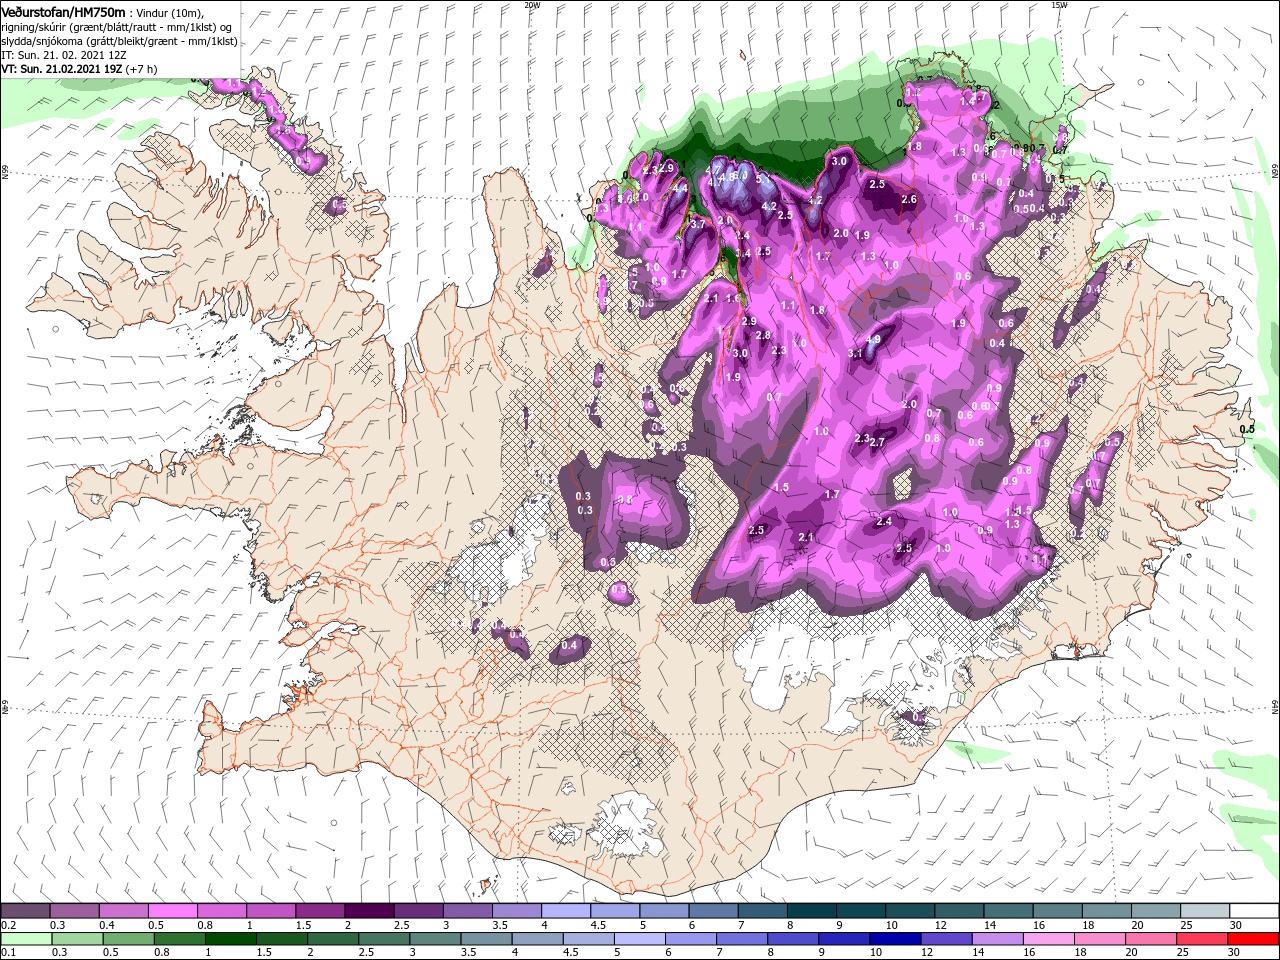
Task: Click the rain legend swatch starting at 14
Action: (x=996, y=939)
